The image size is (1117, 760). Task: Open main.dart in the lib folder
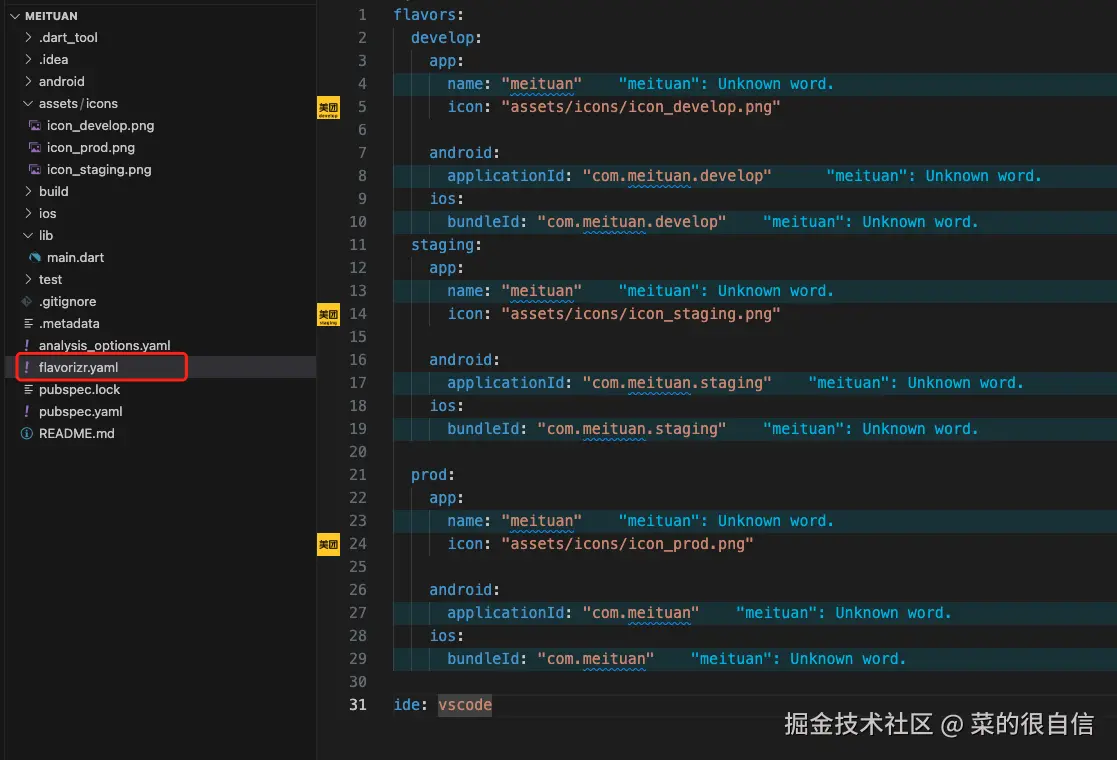coord(76,257)
